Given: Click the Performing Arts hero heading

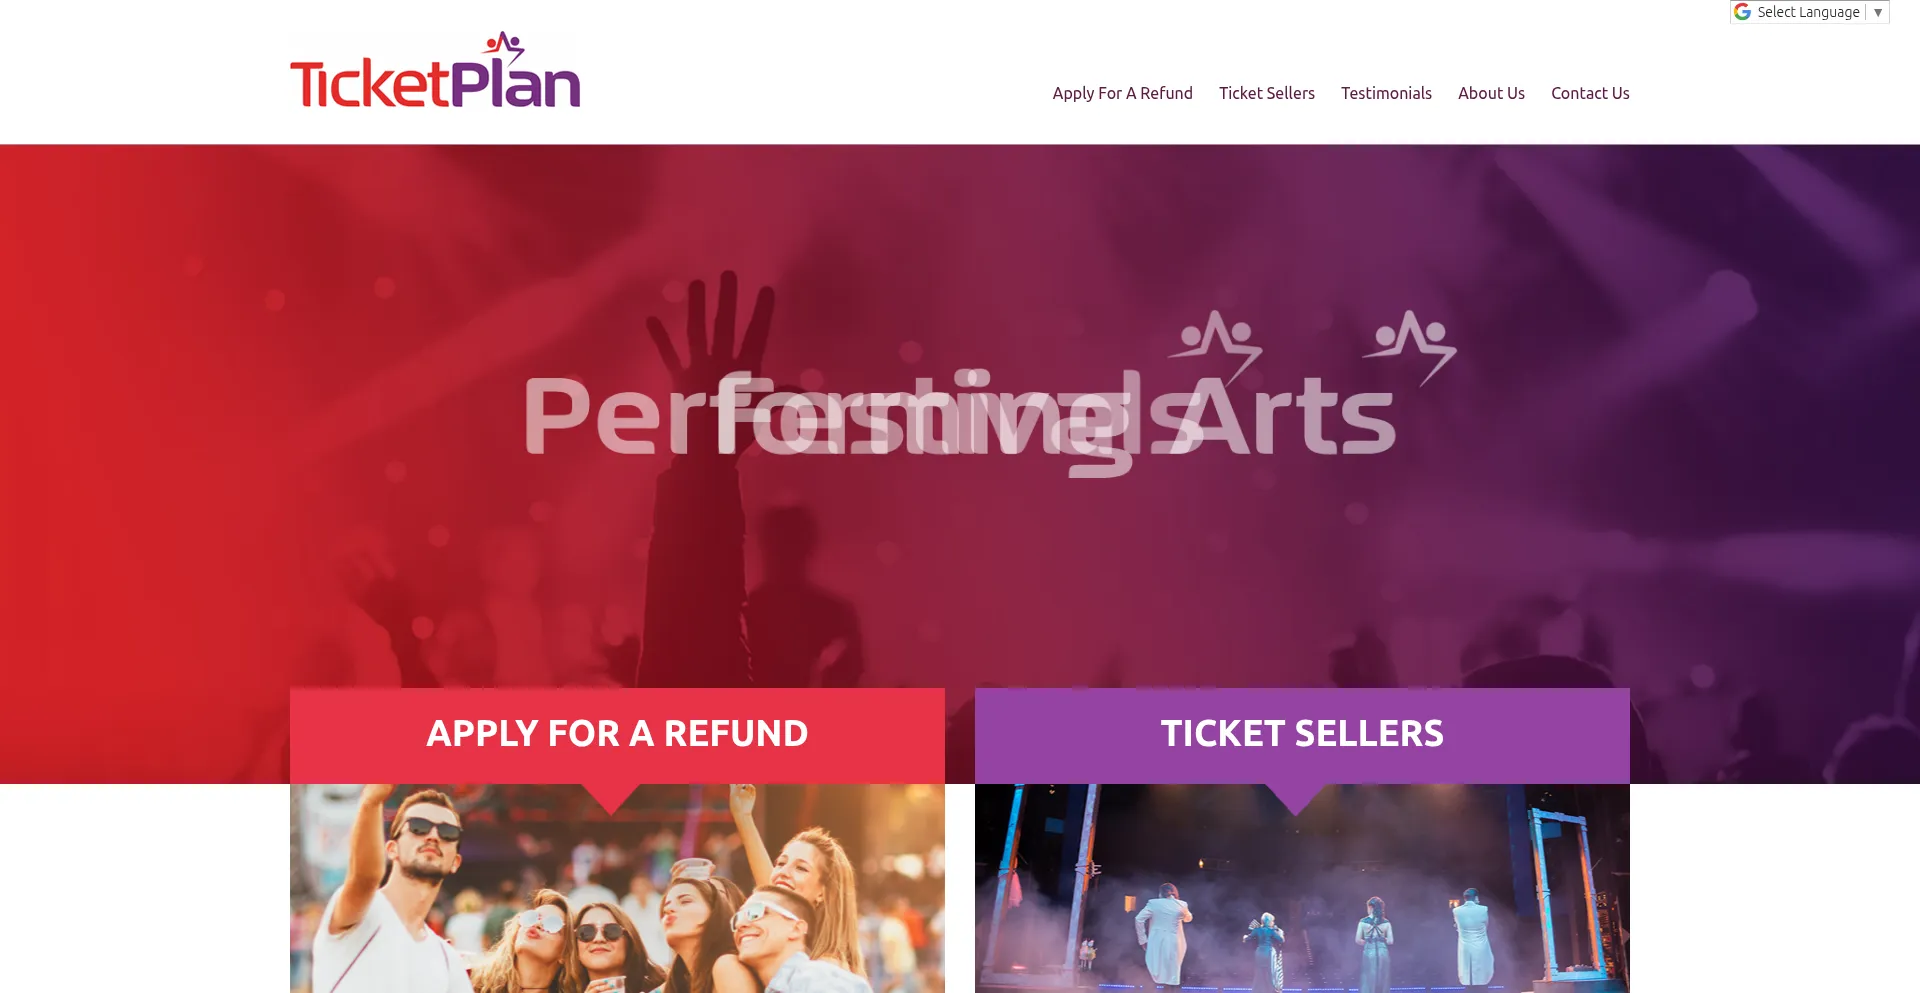Looking at the screenshot, I should [958, 416].
